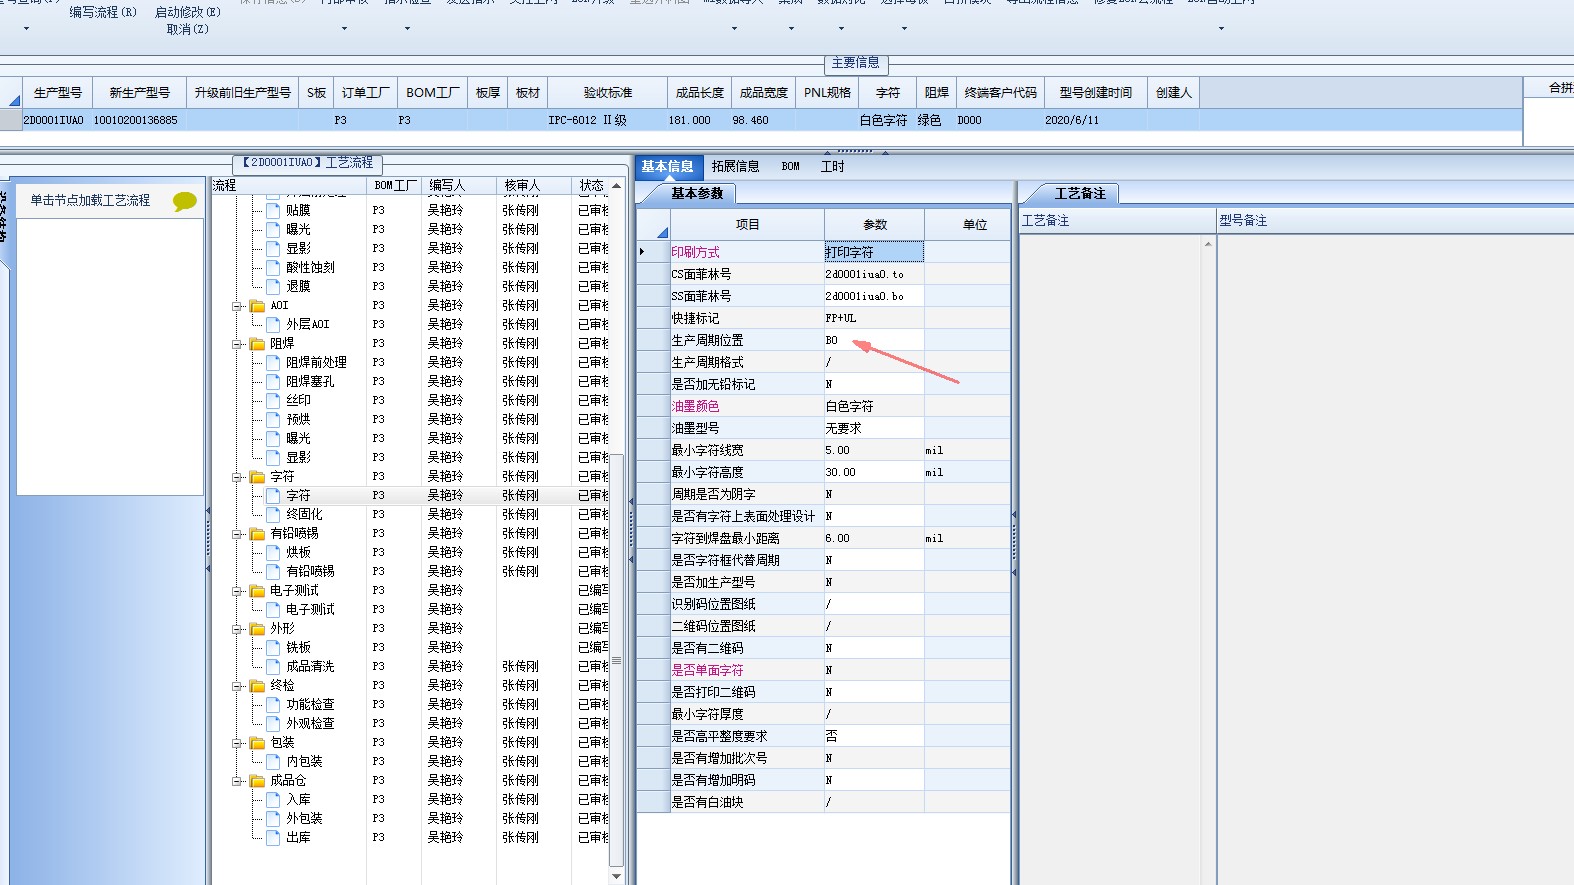
Task: Click document icon beside 贴膜
Action: click(274, 210)
